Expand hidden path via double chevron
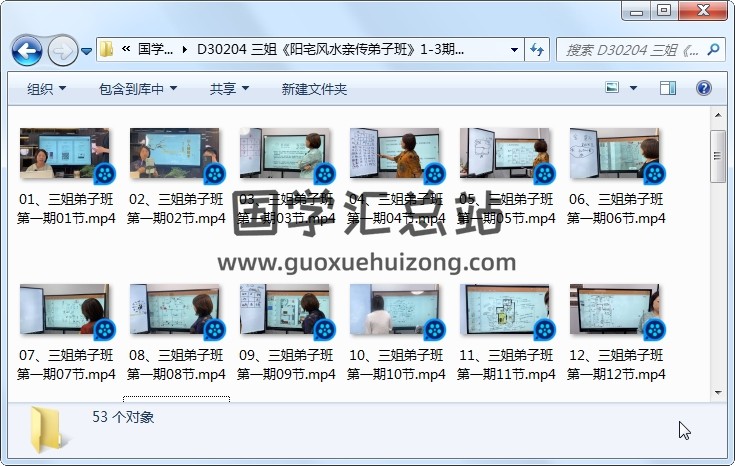 pyautogui.click(x=126, y=49)
